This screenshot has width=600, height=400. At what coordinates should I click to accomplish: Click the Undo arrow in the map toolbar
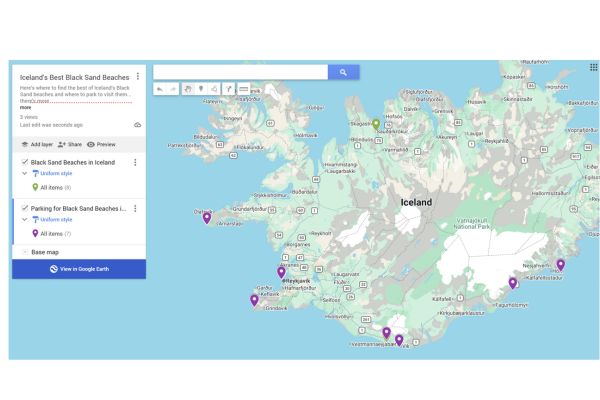[160, 90]
